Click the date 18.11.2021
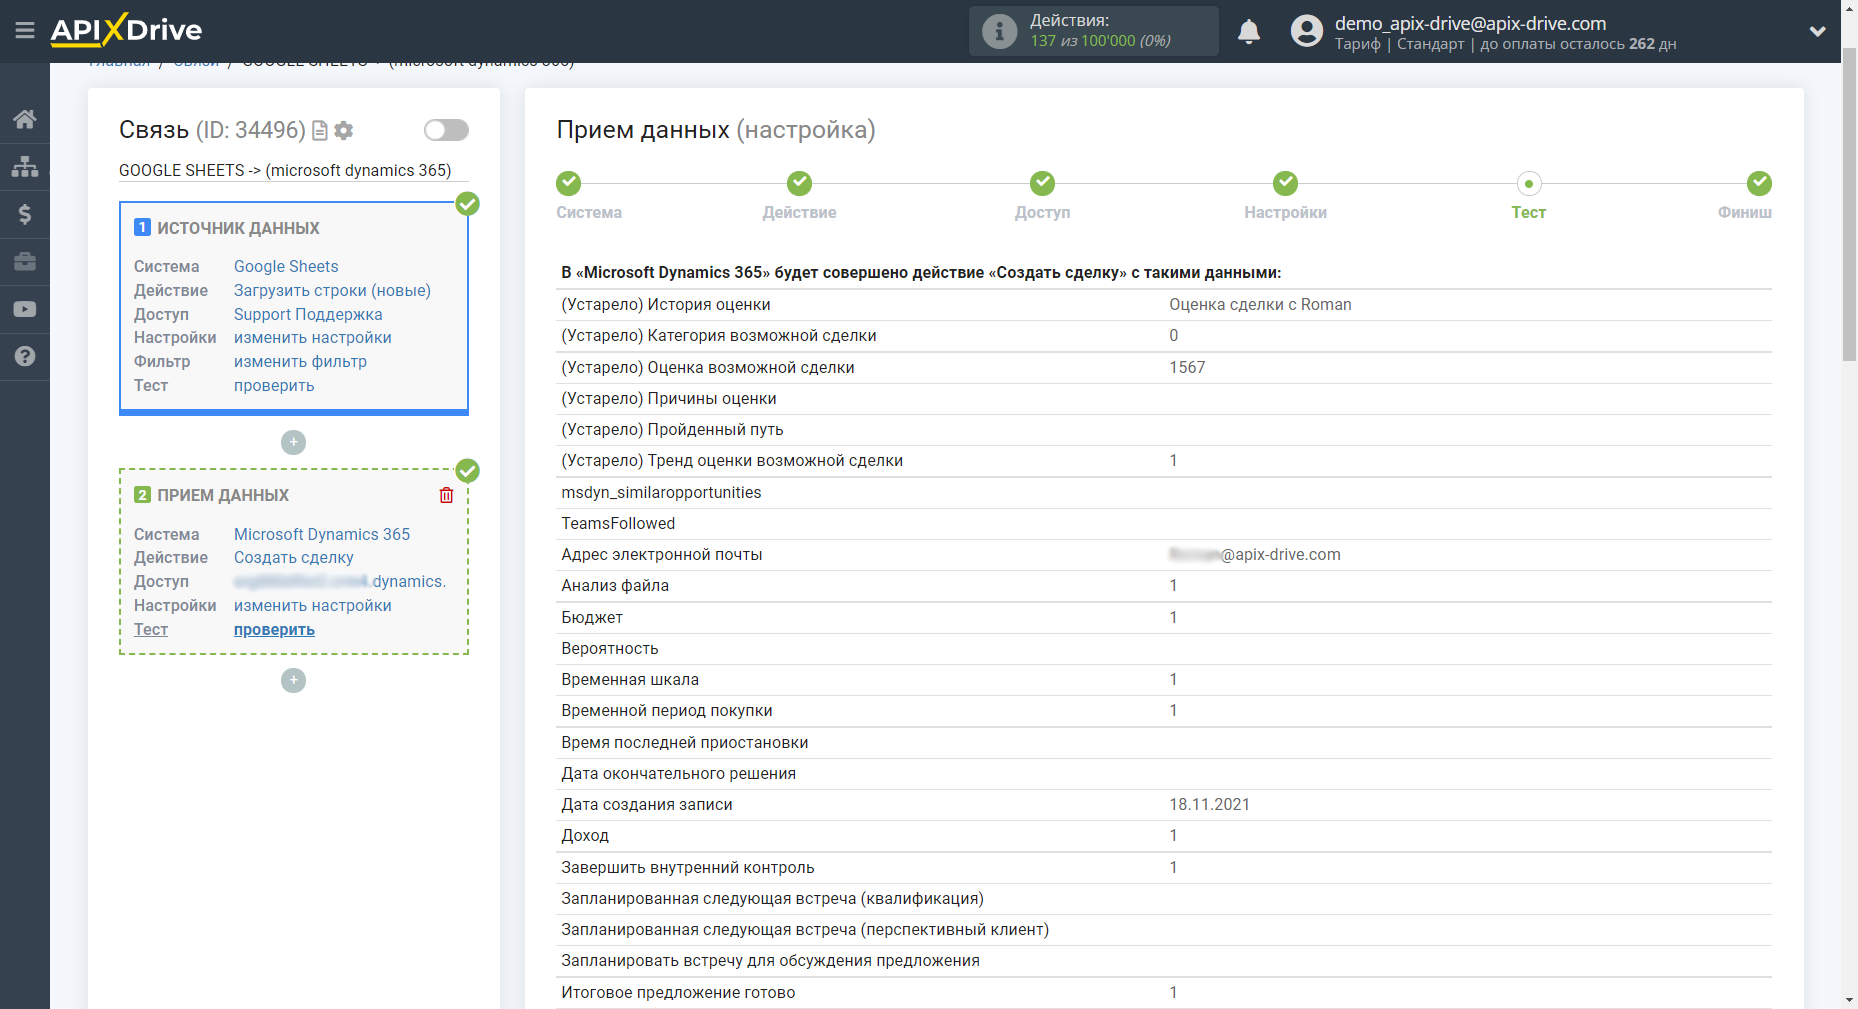Image resolution: width=1858 pixels, height=1009 pixels. click(x=1209, y=804)
